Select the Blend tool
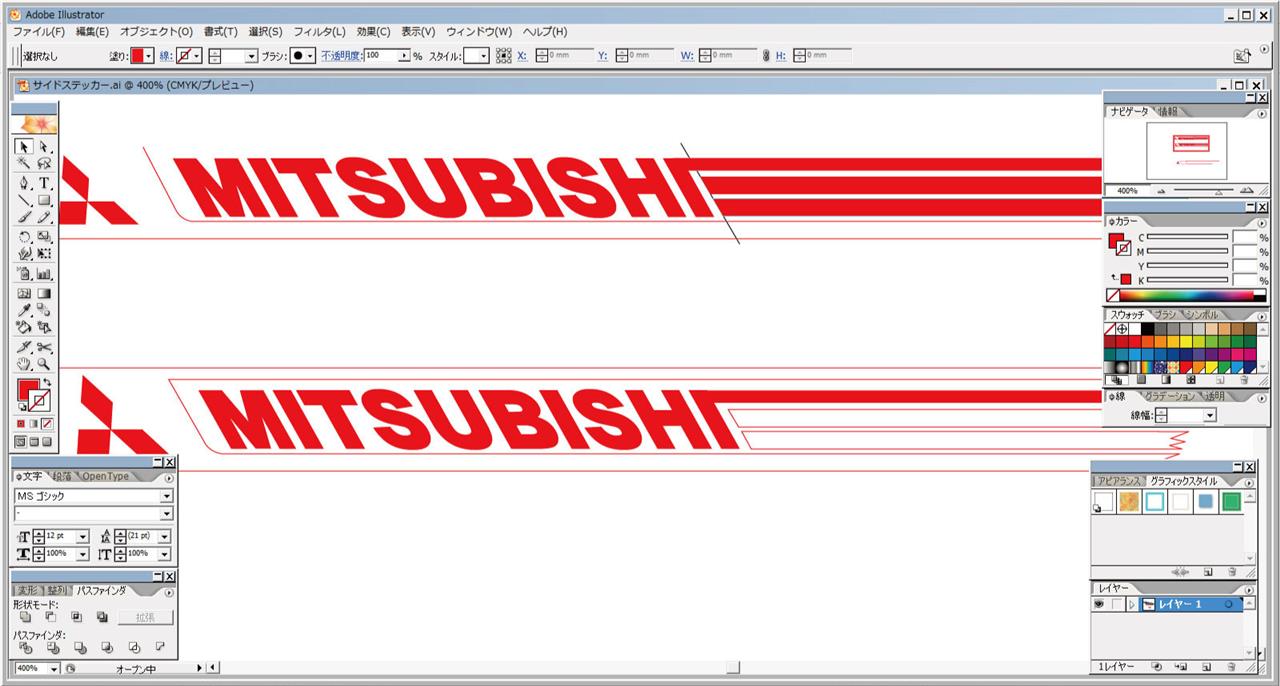The width and height of the screenshot is (1280, 686). click(x=44, y=310)
